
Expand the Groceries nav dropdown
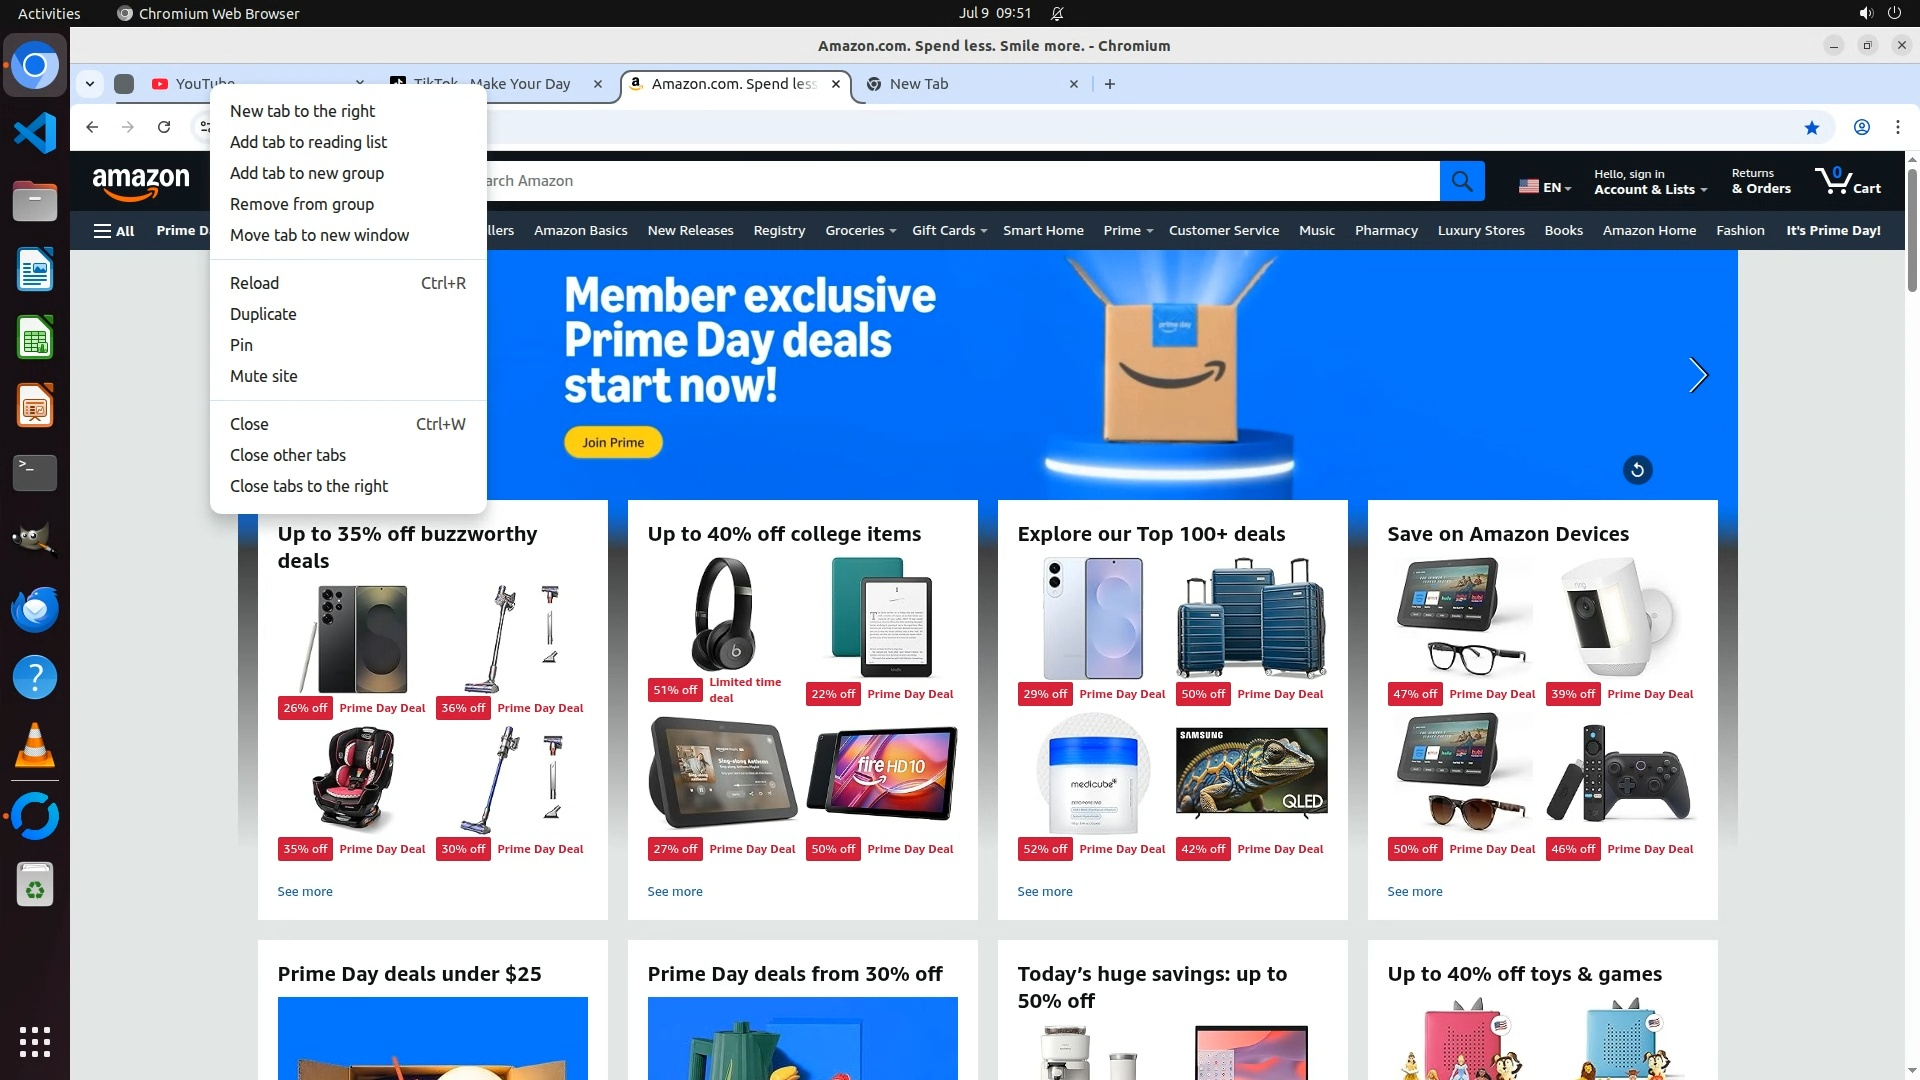(x=860, y=230)
